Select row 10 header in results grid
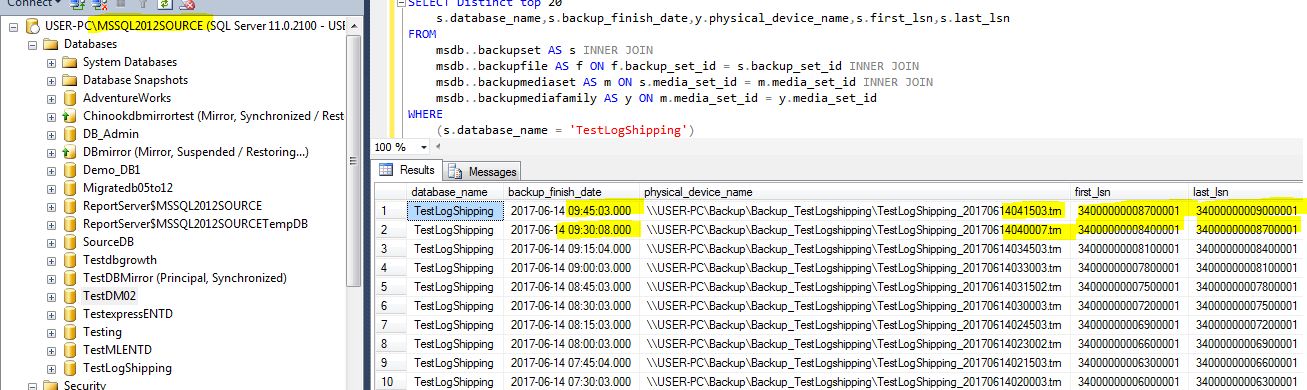1307x390 pixels. [x=390, y=381]
